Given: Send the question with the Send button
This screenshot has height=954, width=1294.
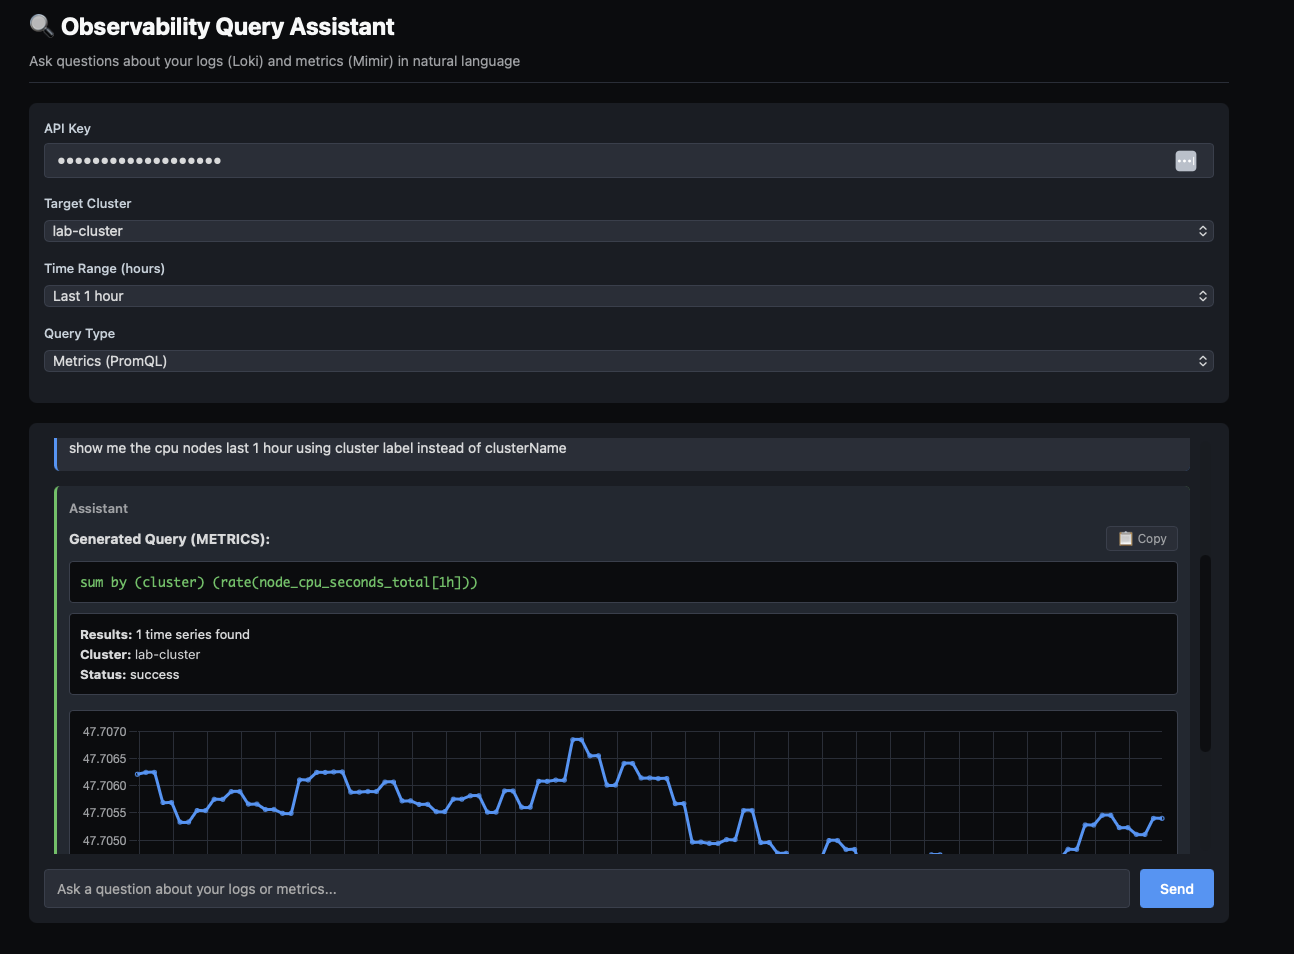Looking at the screenshot, I should [x=1176, y=888].
